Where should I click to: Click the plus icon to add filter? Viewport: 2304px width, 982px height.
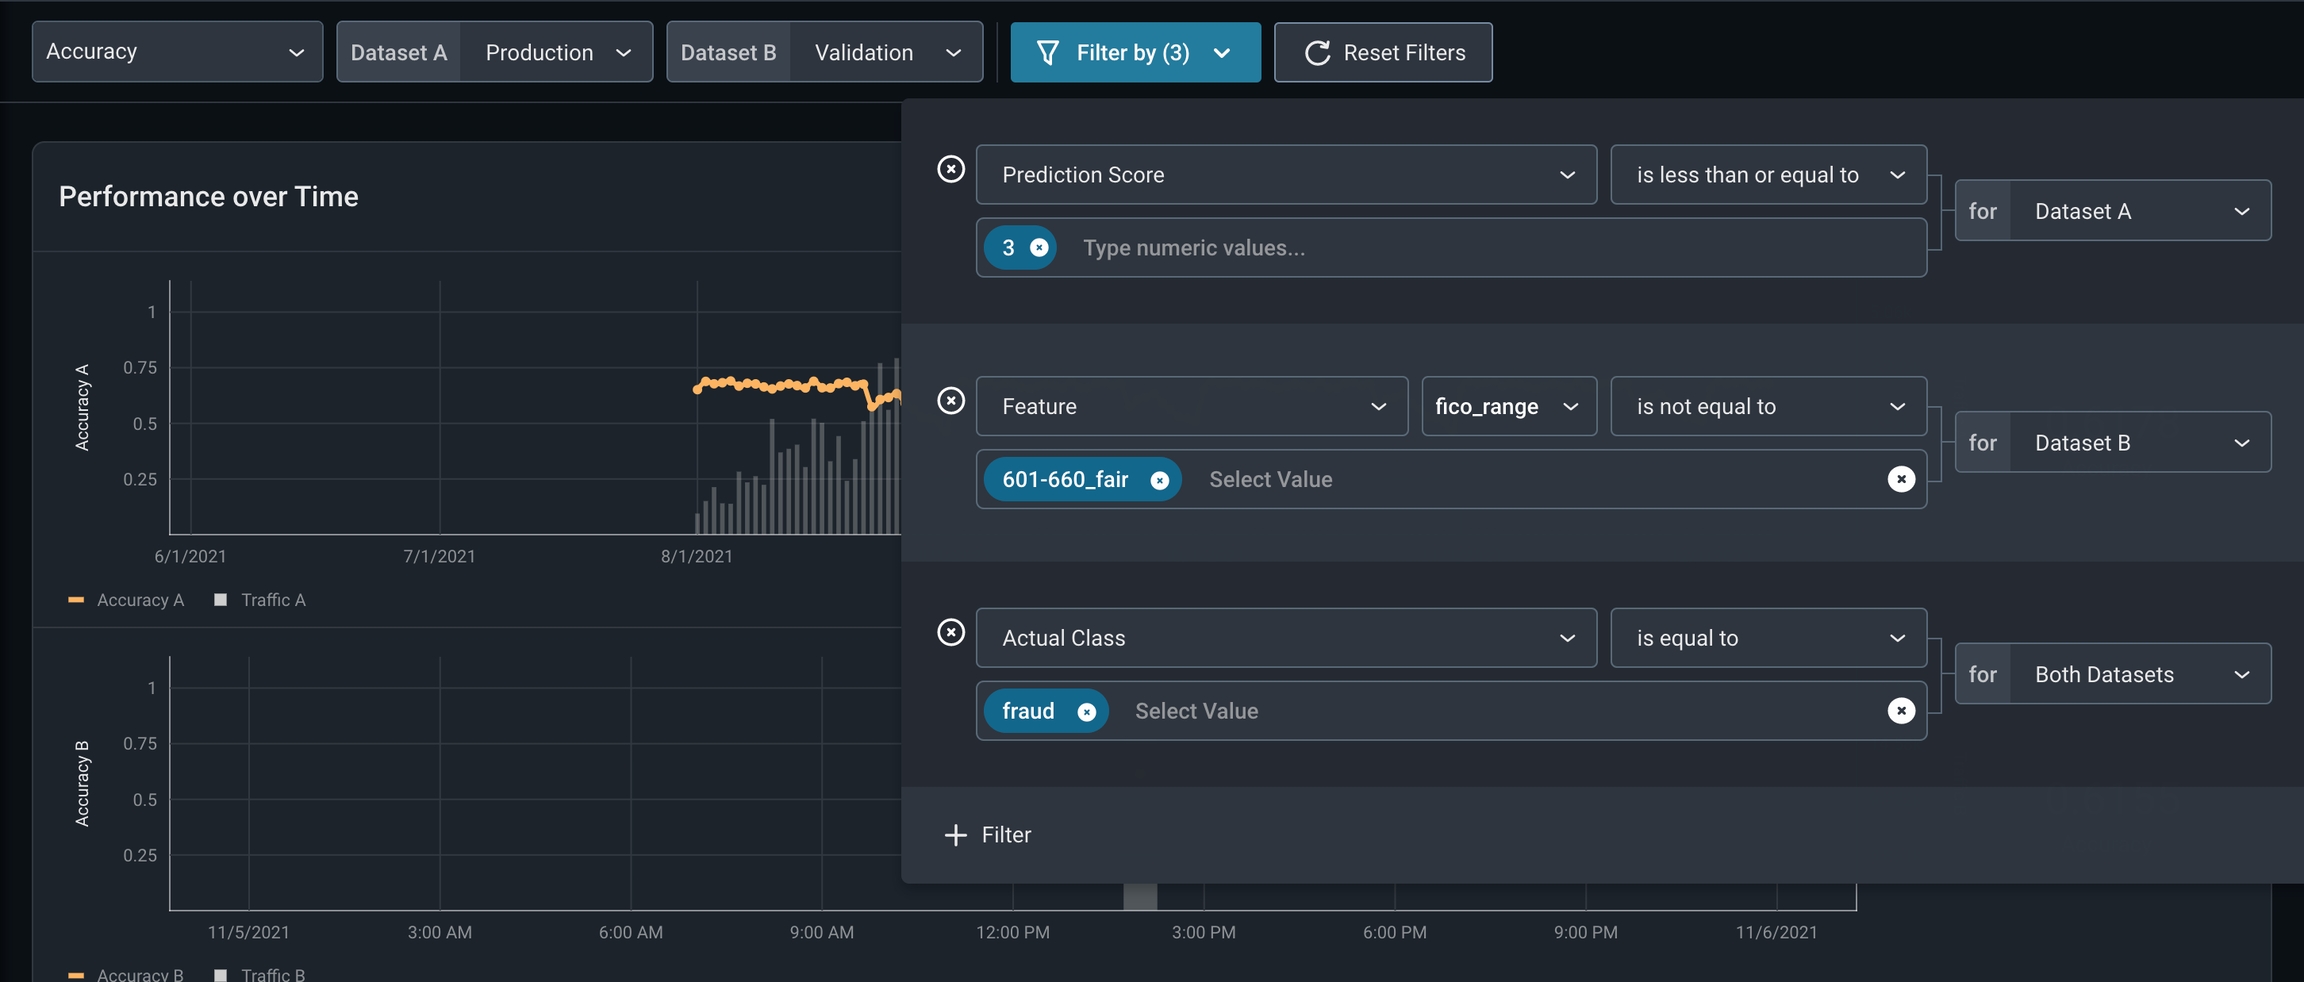(x=956, y=835)
